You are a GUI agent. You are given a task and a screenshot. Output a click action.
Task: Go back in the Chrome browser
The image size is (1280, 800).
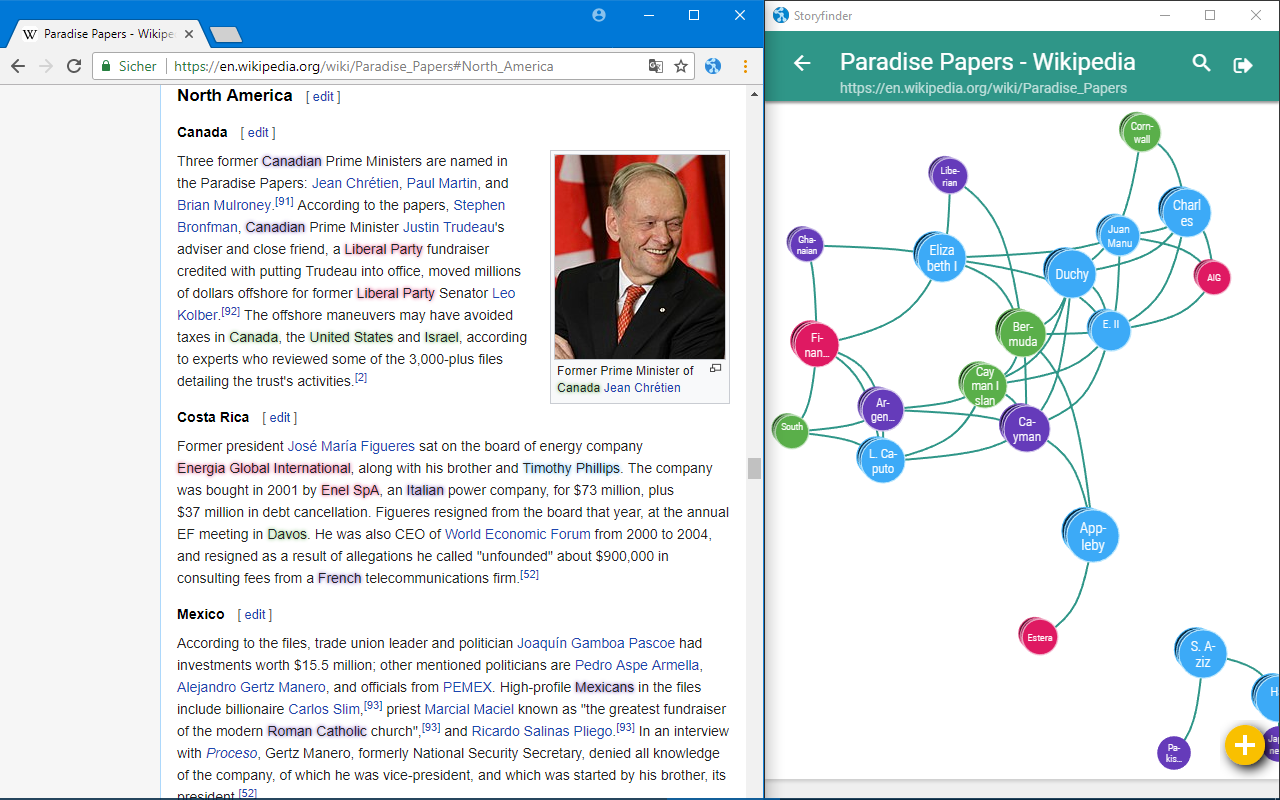coord(18,66)
